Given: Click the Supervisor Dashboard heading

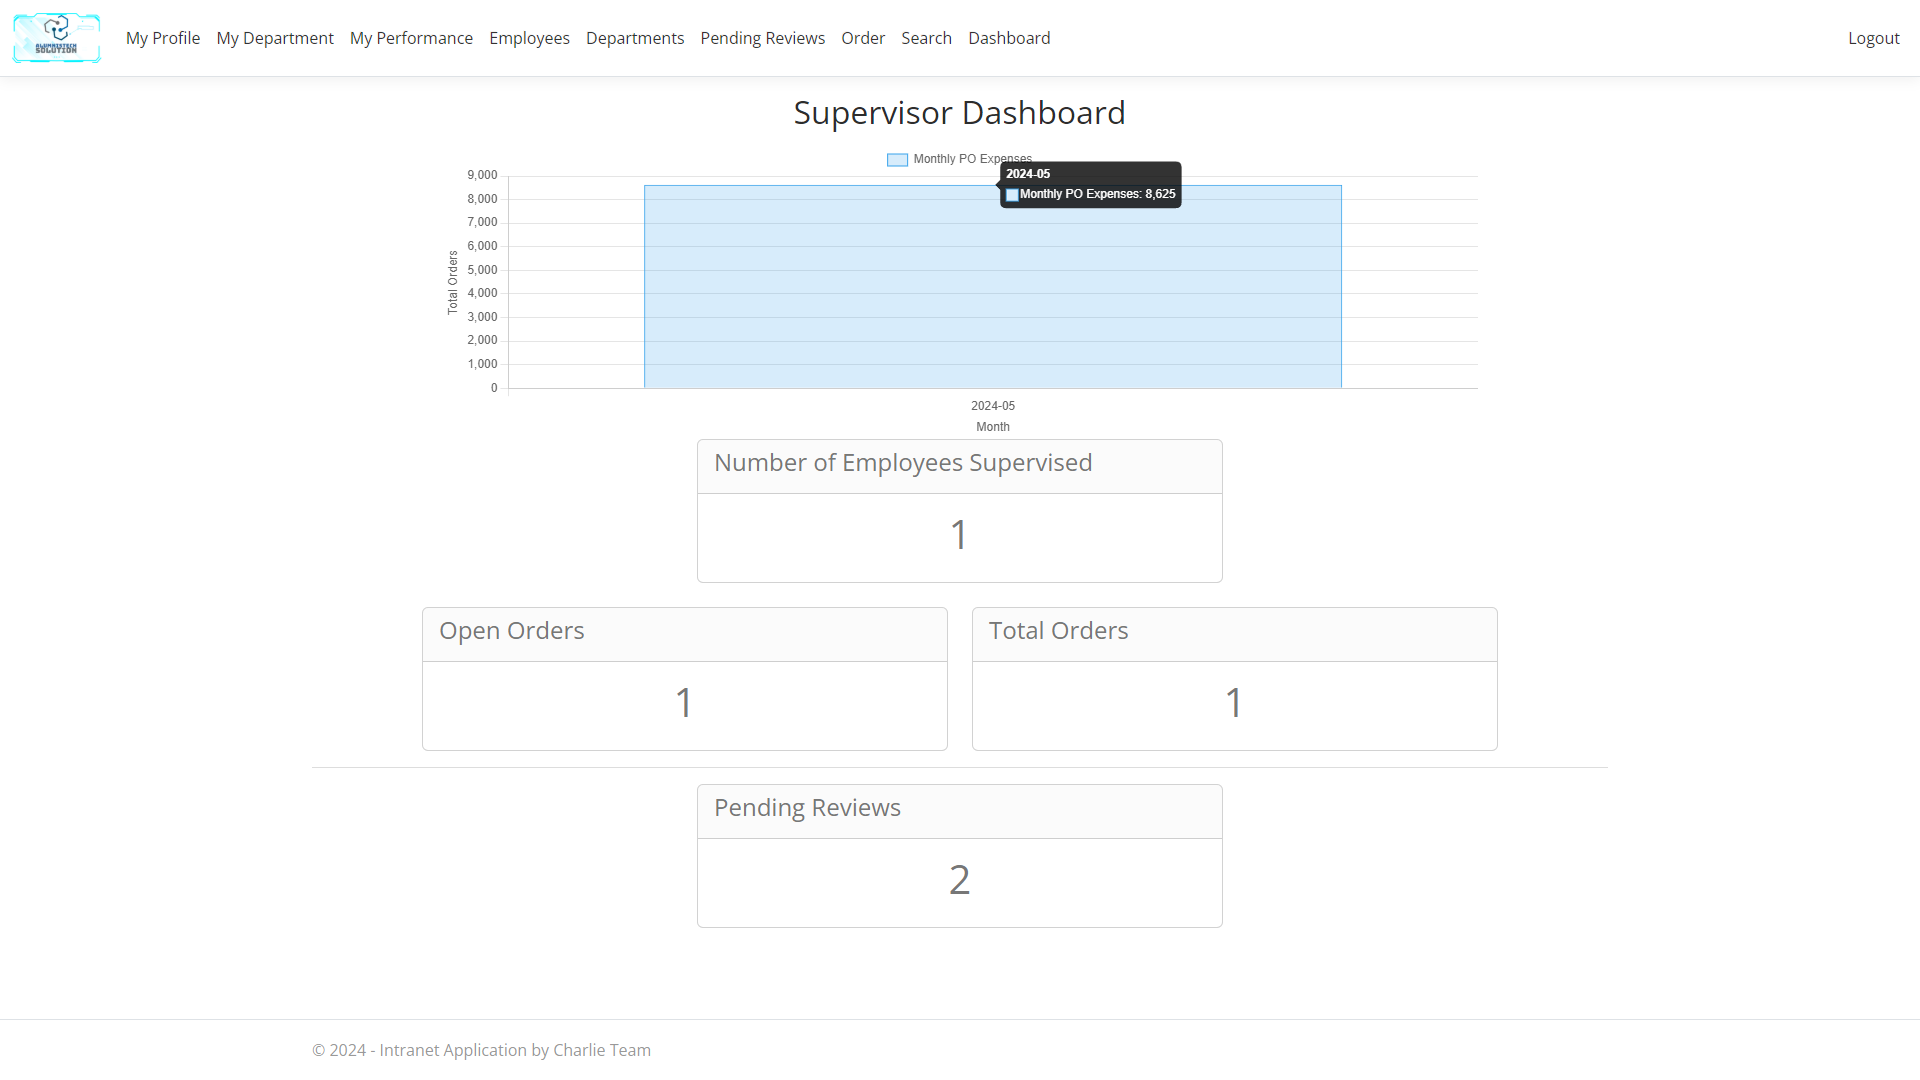Looking at the screenshot, I should [959, 113].
